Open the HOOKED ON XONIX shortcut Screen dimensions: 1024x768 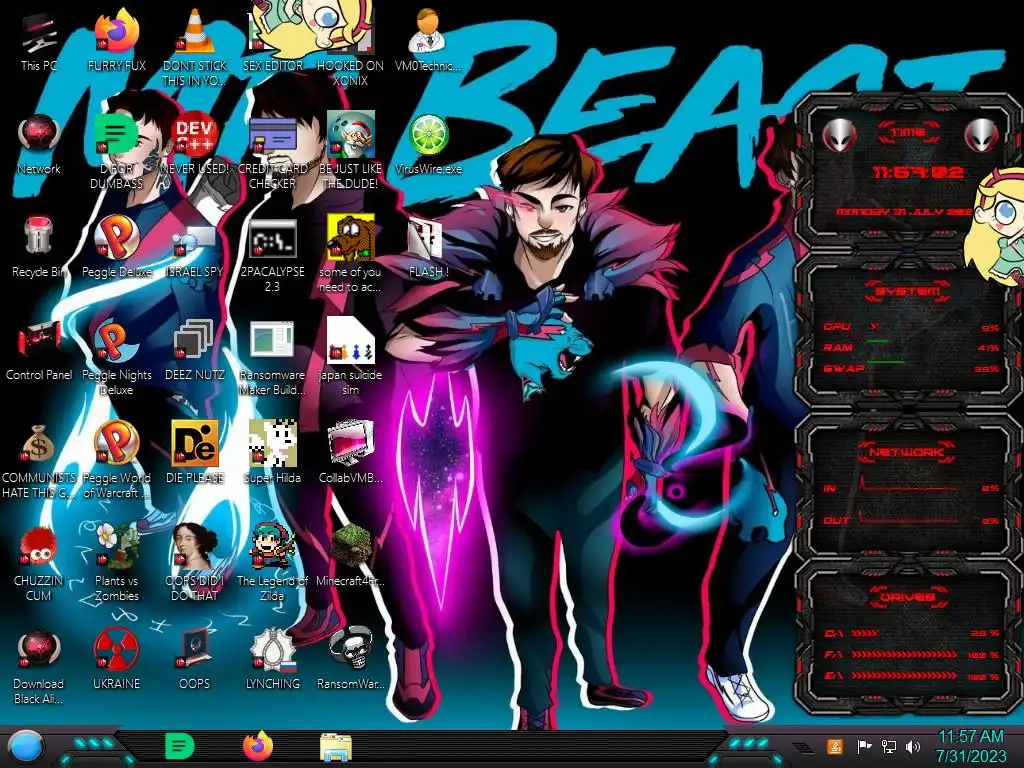pyautogui.click(x=350, y=48)
